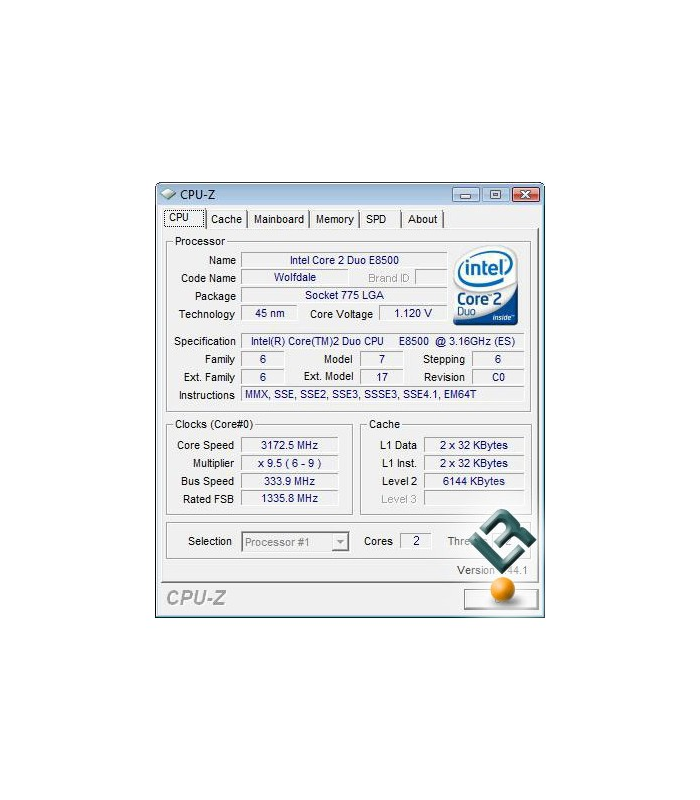Click the Name field Intel Core 2 Duo E8500

(x=344, y=260)
